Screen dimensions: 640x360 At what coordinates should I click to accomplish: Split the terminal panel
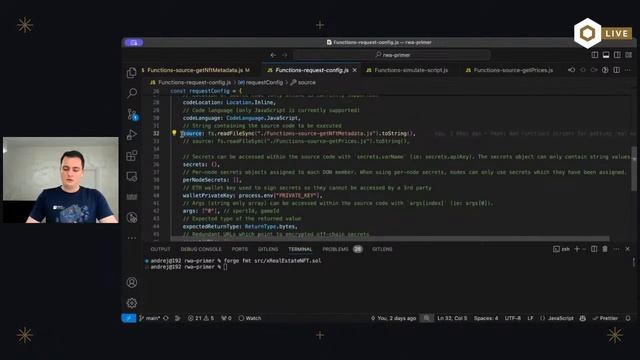(x=594, y=249)
